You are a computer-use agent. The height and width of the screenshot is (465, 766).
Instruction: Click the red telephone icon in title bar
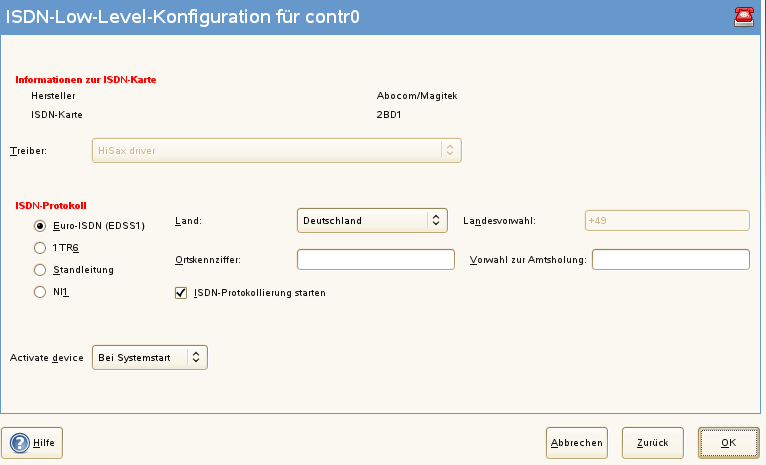743,14
